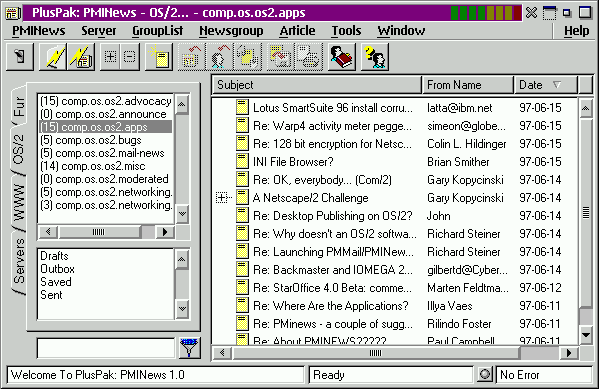This screenshot has height=389, width=599.
Task: Switch to the WWW side tab
Action: tap(19, 203)
